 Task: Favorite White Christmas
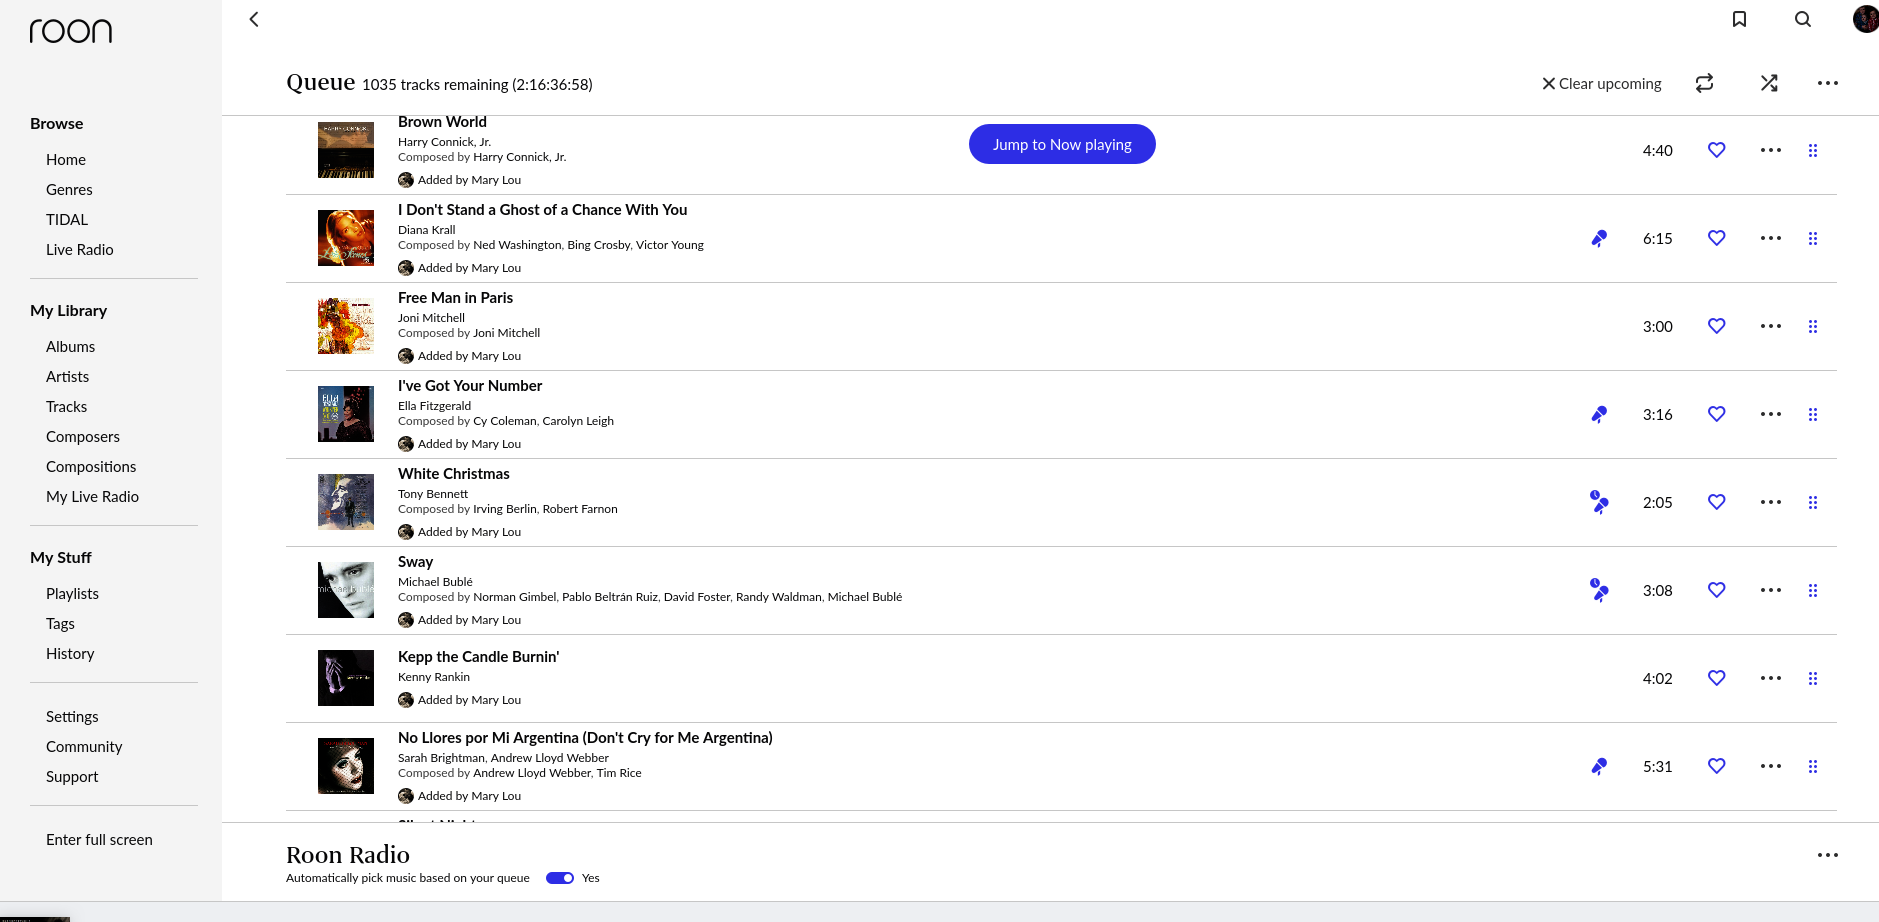(x=1717, y=502)
